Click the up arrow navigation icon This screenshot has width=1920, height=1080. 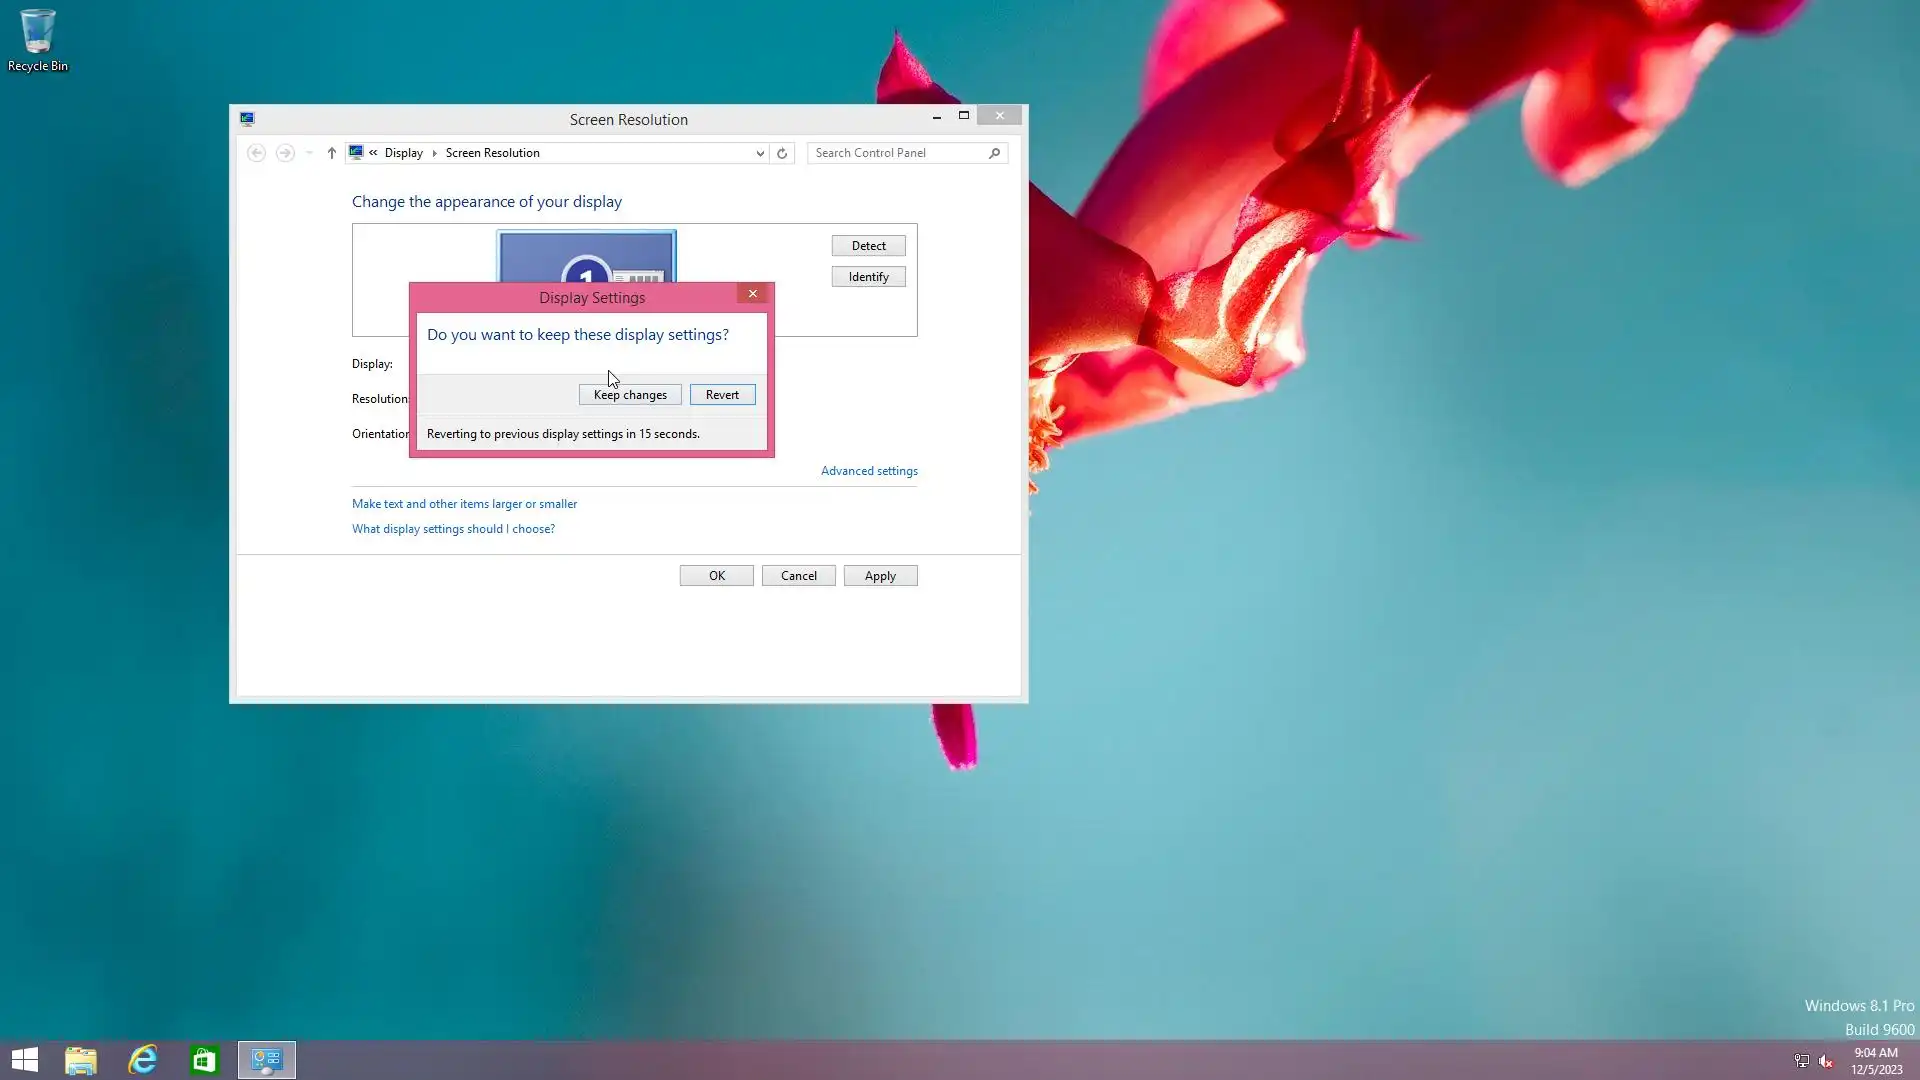[331, 153]
